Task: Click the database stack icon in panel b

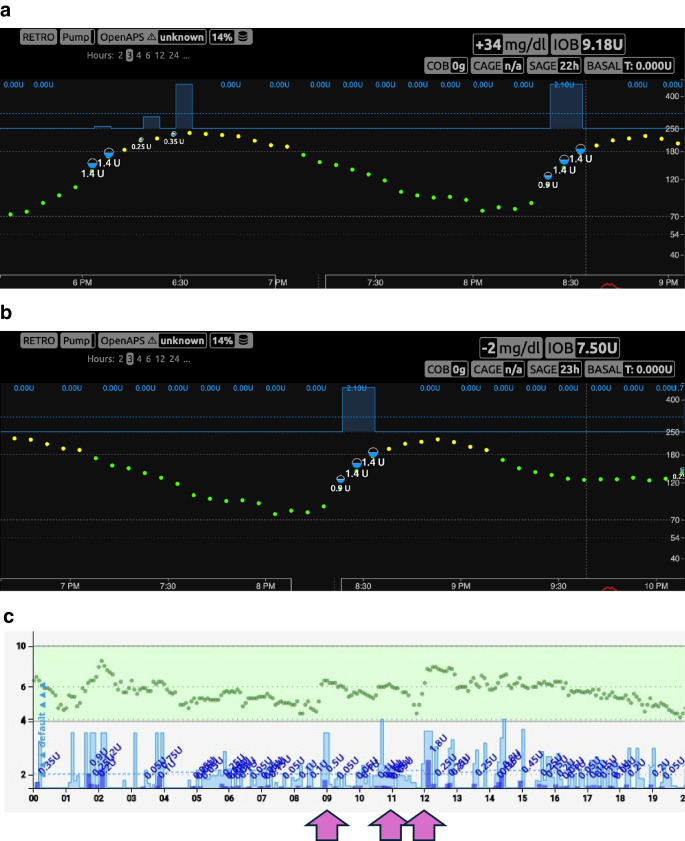Action: coord(244,341)
